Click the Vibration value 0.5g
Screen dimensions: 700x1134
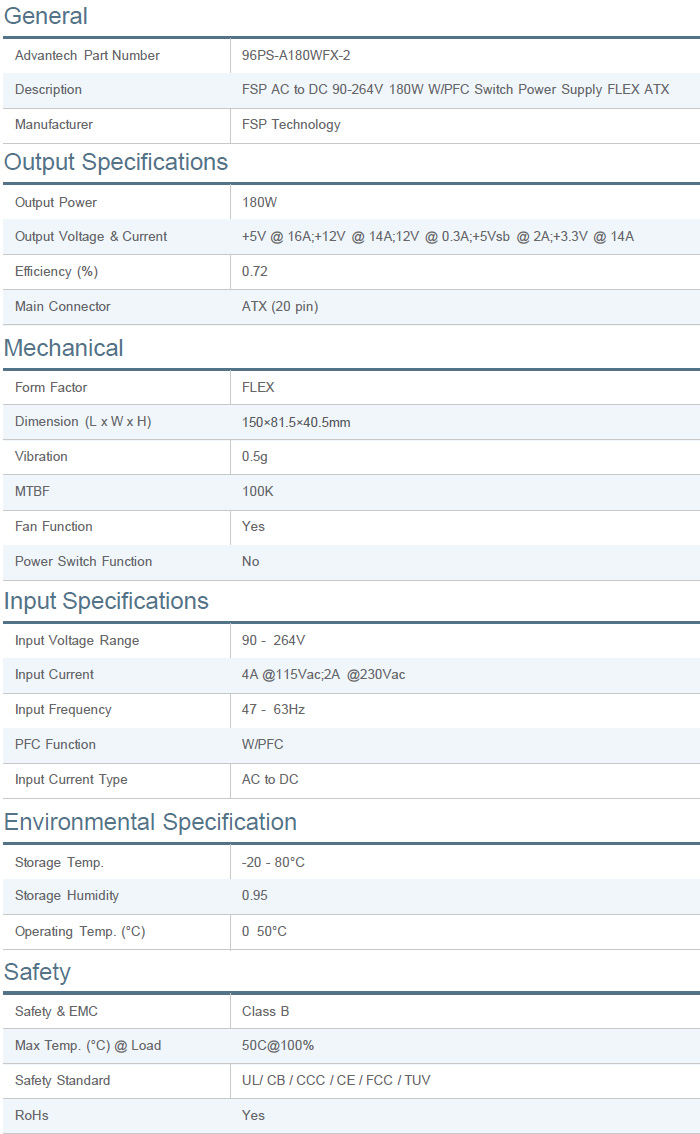(x=255, y=457)
